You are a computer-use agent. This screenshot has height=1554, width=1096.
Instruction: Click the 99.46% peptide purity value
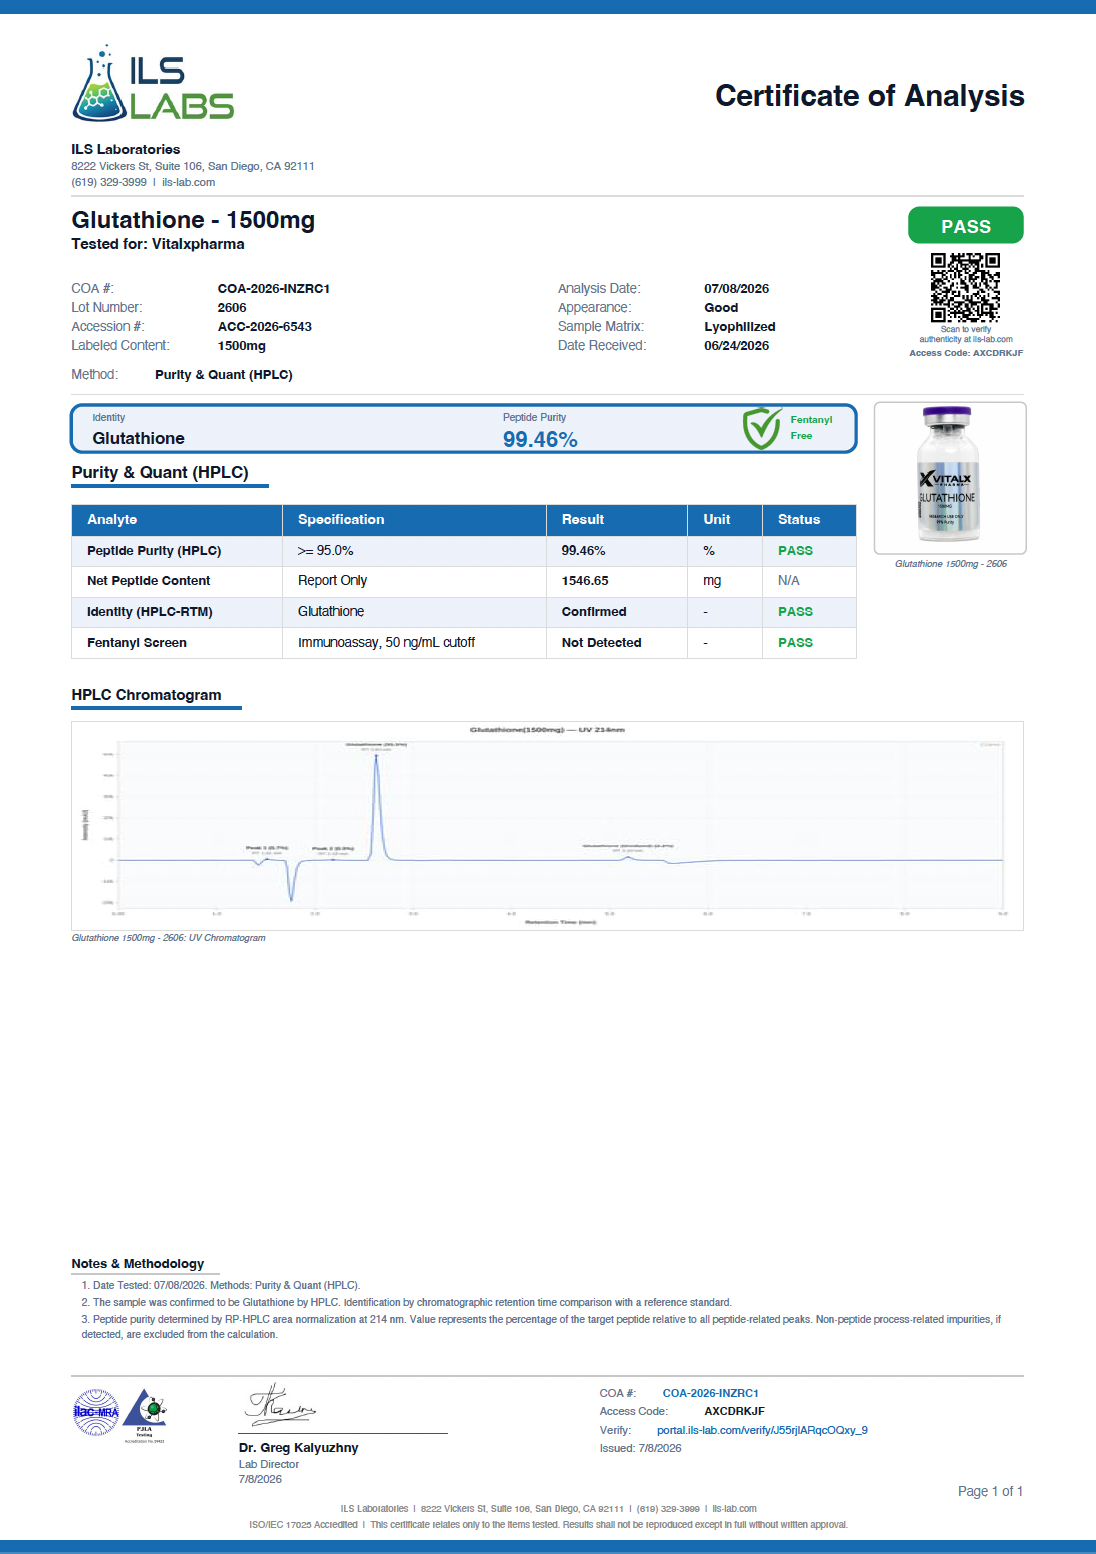click(540, 439)
